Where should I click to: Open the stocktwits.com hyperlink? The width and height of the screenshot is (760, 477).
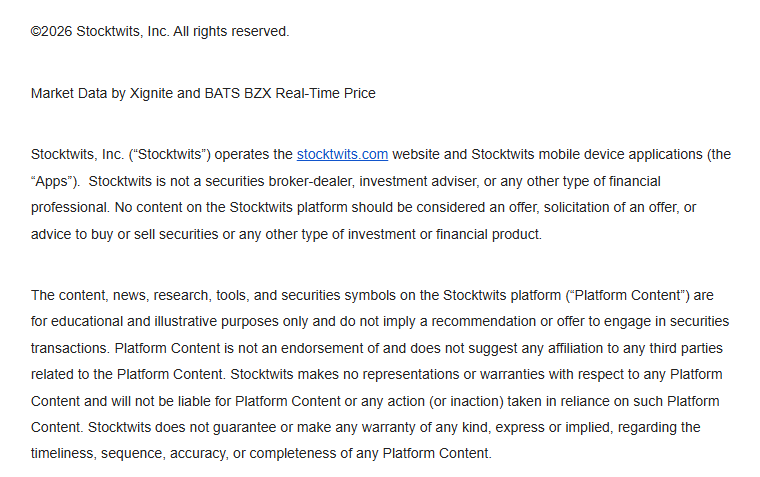pyautogui.click(x=342, y=155)
